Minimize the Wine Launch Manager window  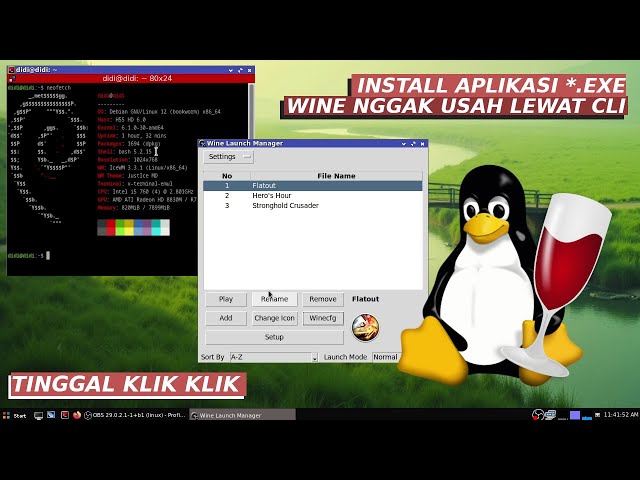pos(404,144)
